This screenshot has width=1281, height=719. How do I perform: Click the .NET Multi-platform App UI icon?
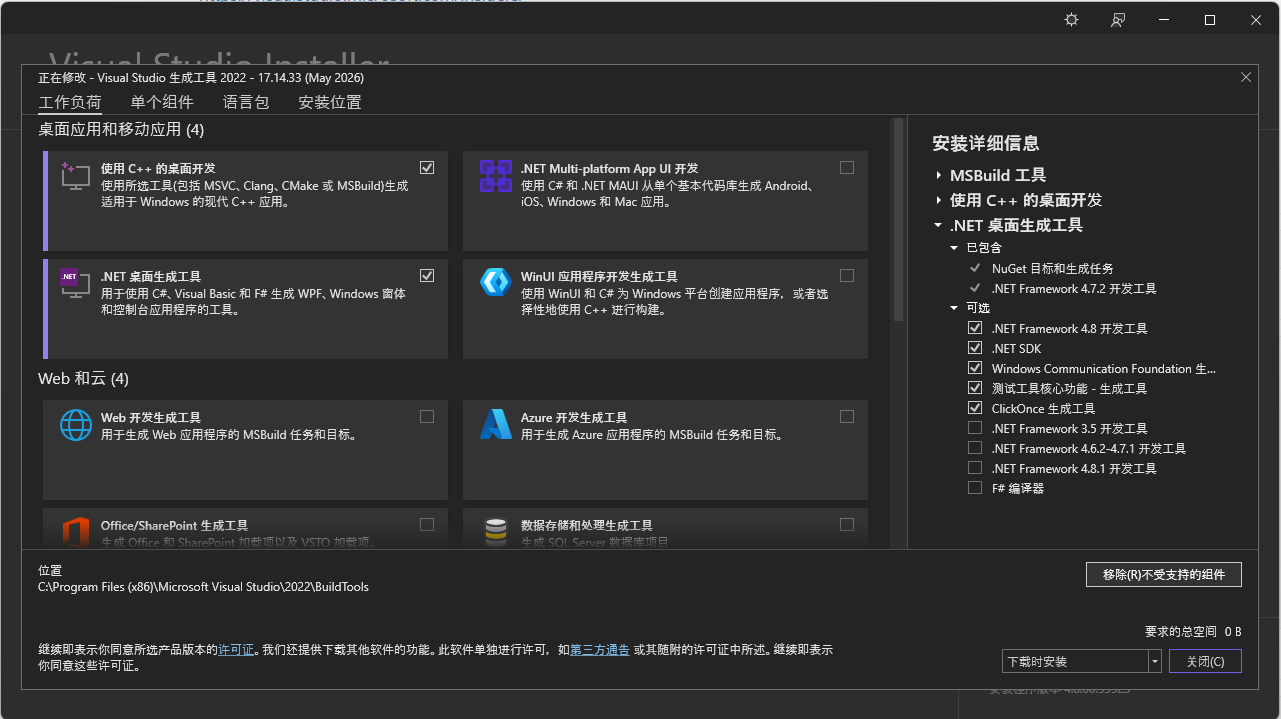pos(496,176)
